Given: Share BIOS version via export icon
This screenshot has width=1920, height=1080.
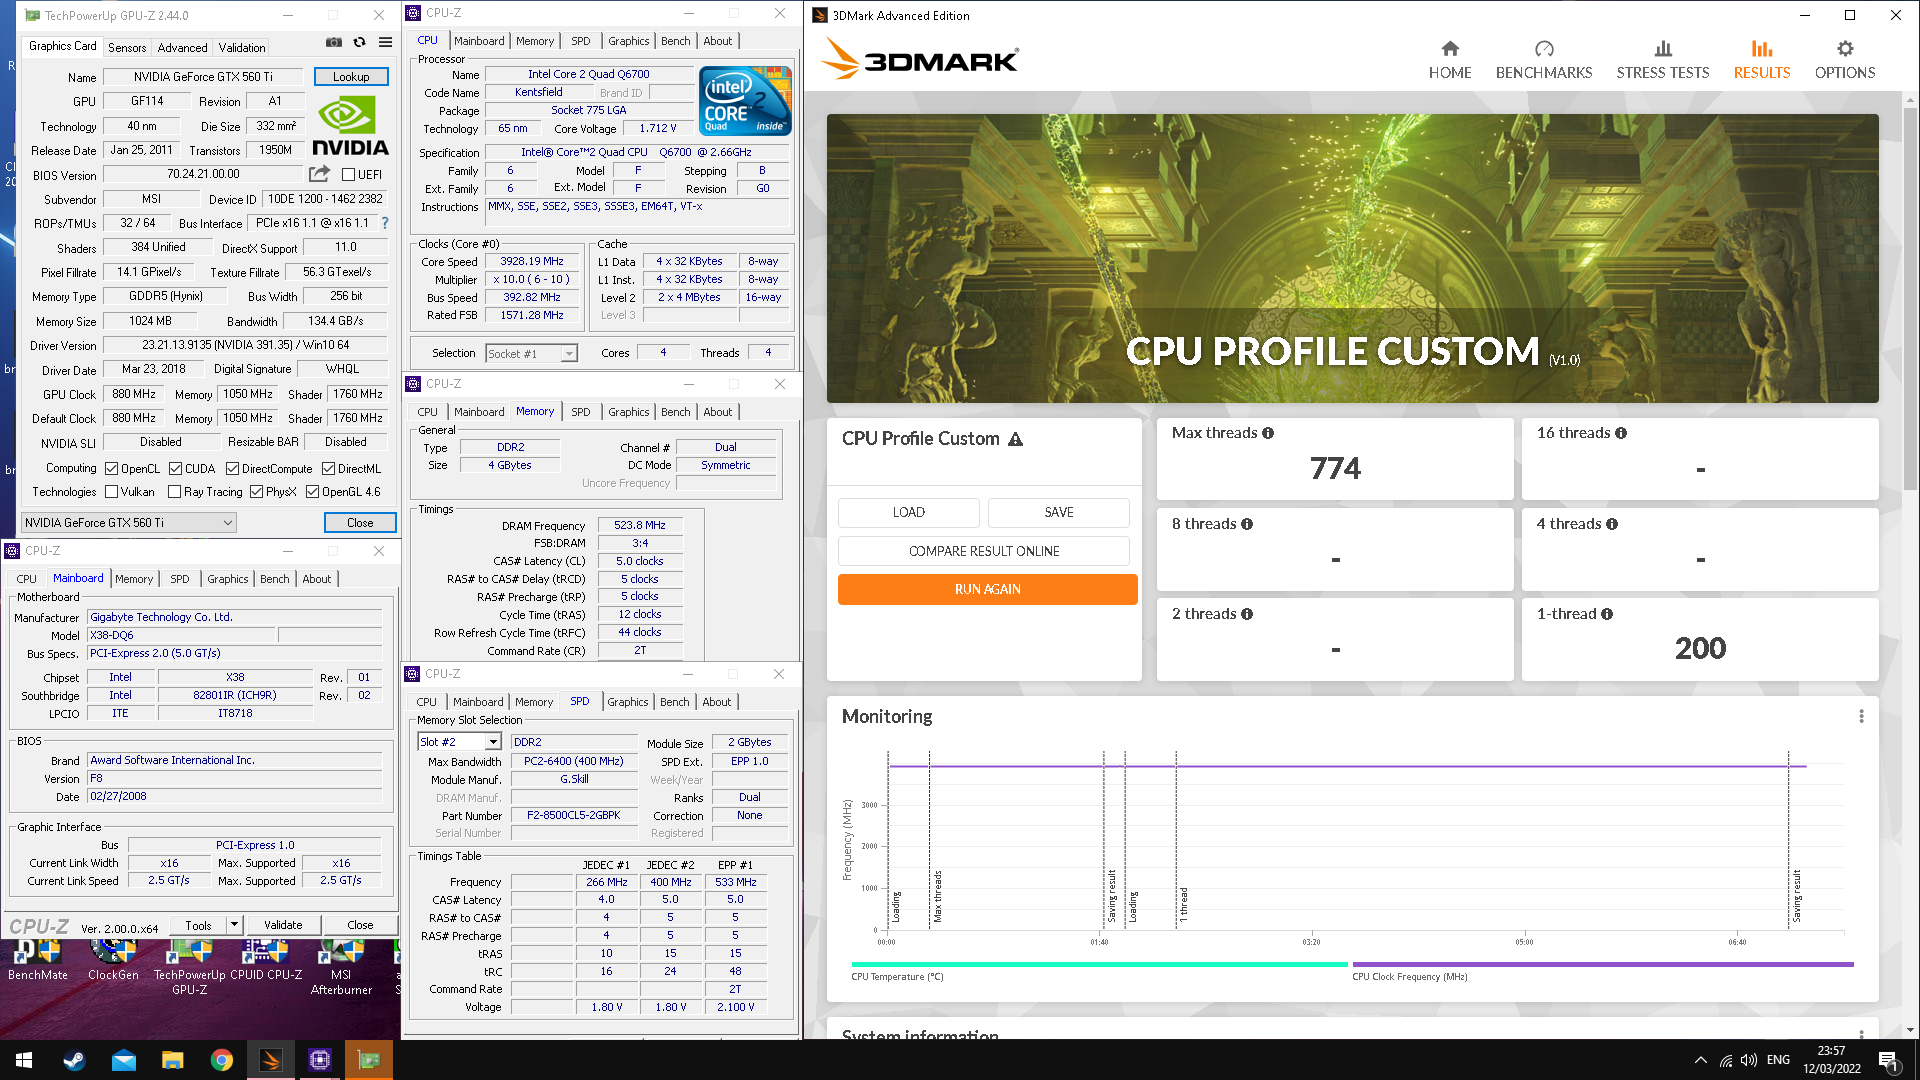Looking at the screenshot, I should click(x=319, y=174).
